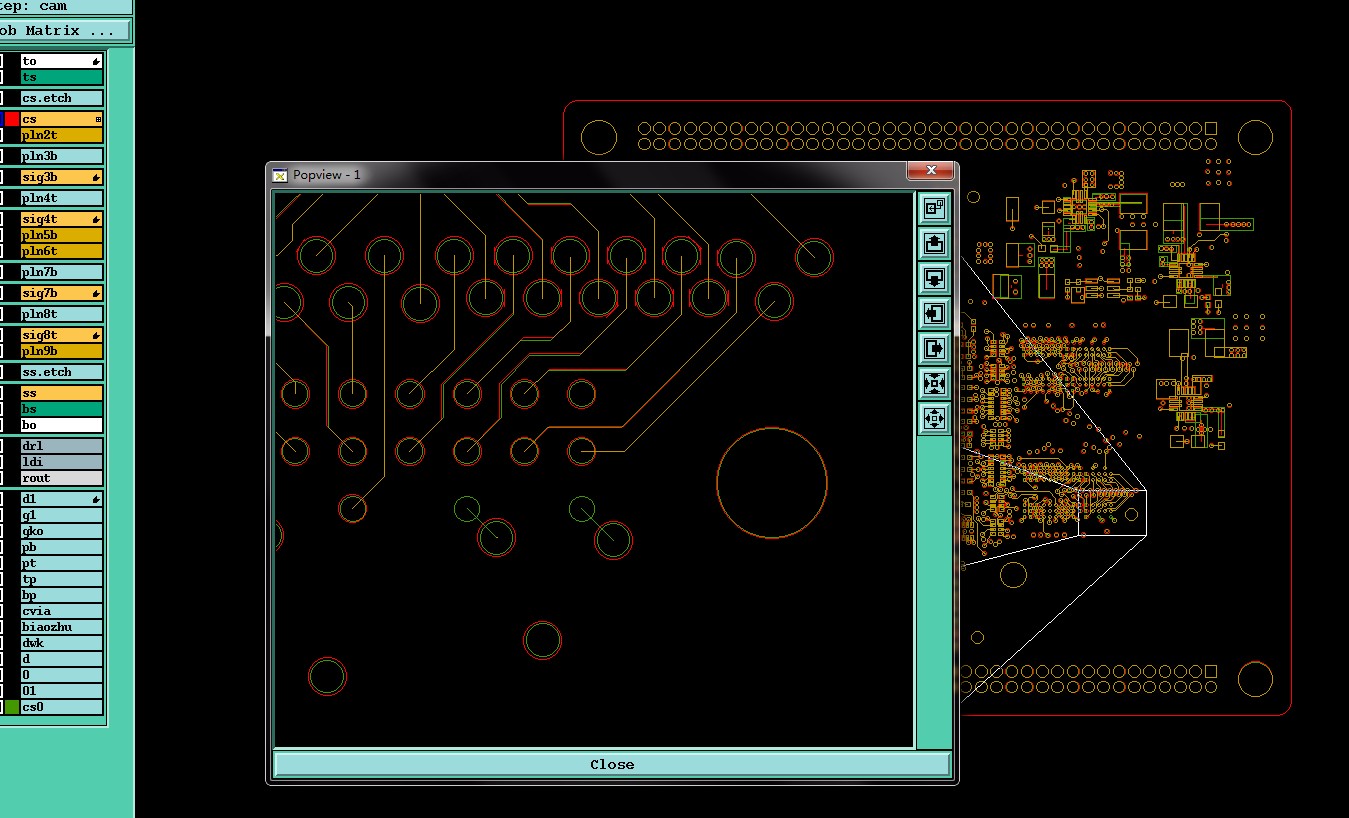Select the 'ss.etch' layer row

point(62,372)
